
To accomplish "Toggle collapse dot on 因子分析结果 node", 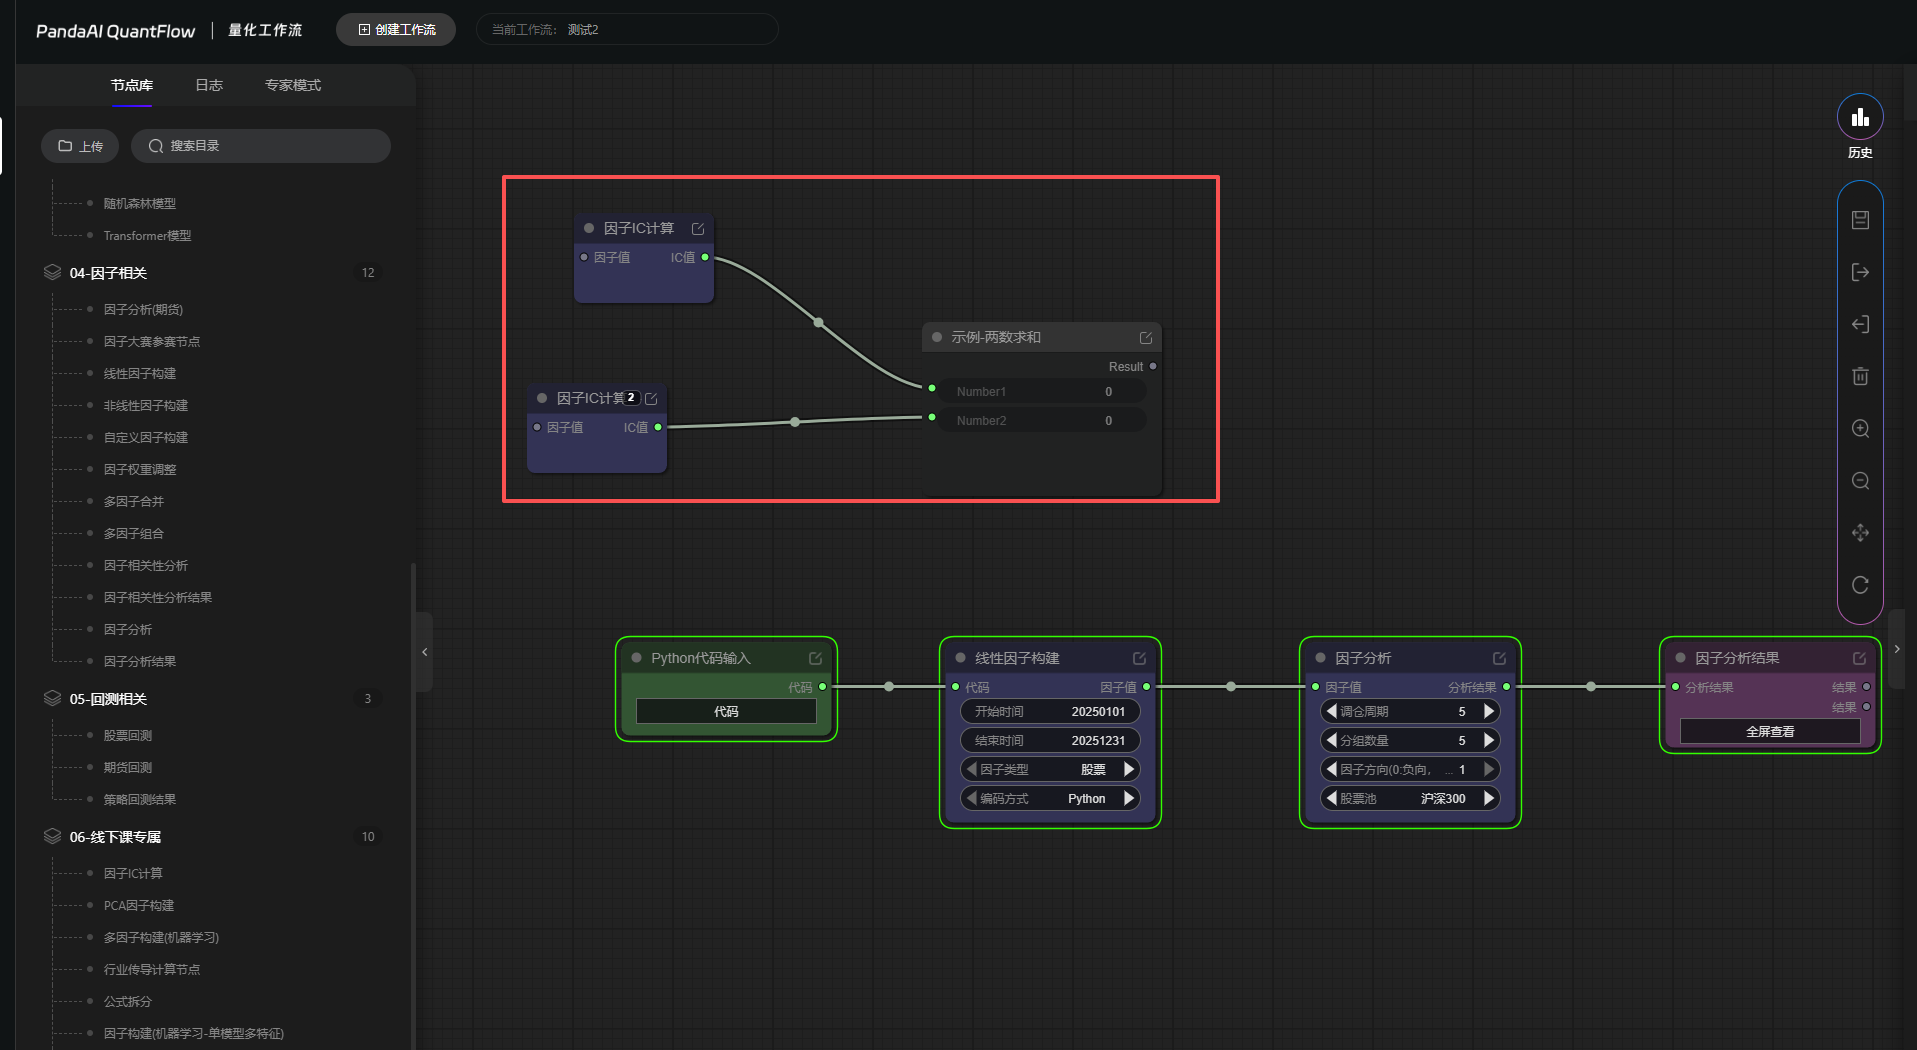I will click(1680, 658).
